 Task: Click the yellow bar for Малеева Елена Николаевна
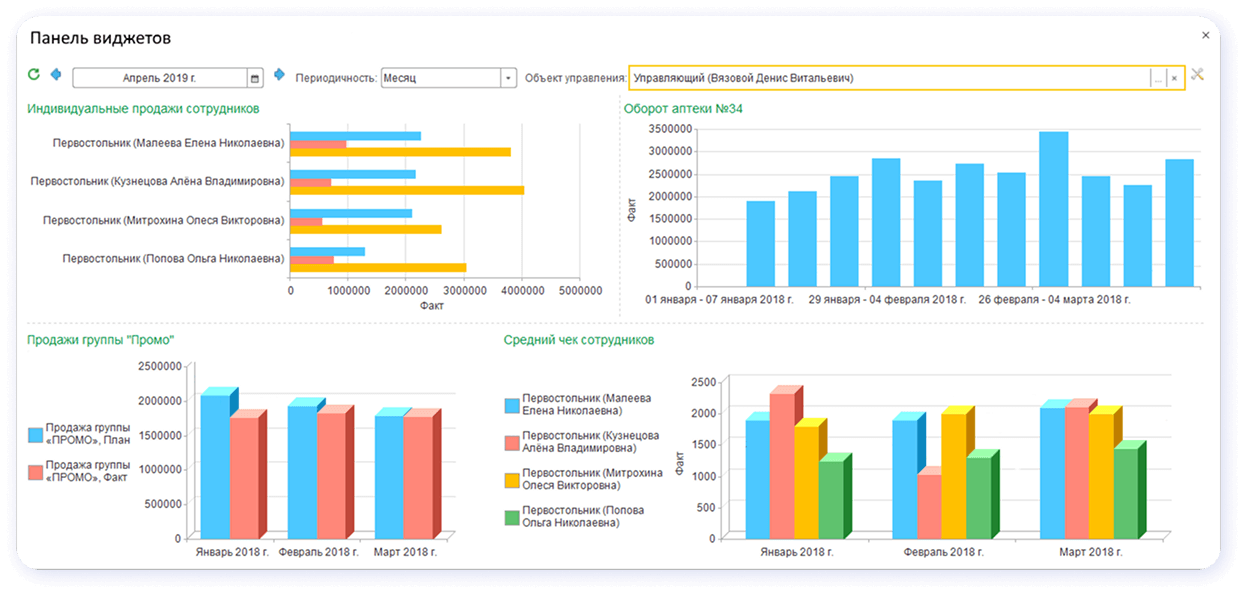tap(401, 152)
